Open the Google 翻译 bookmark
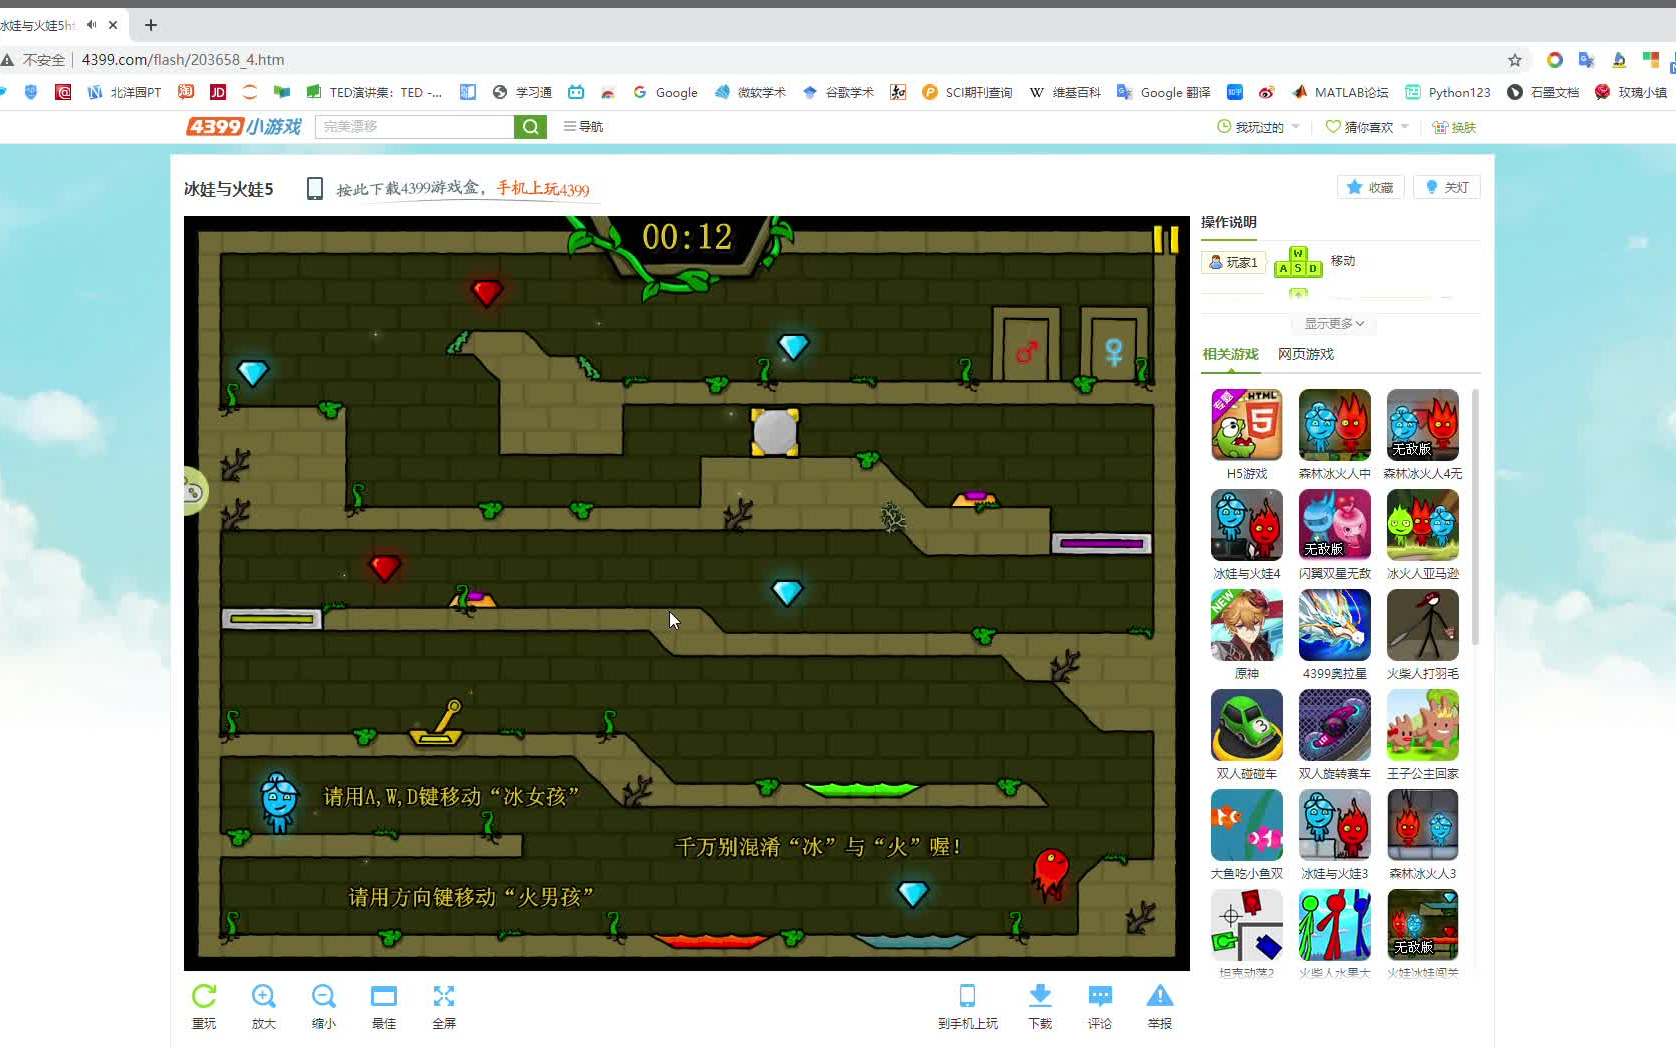1676x1048 pixels. [1163, 92]
